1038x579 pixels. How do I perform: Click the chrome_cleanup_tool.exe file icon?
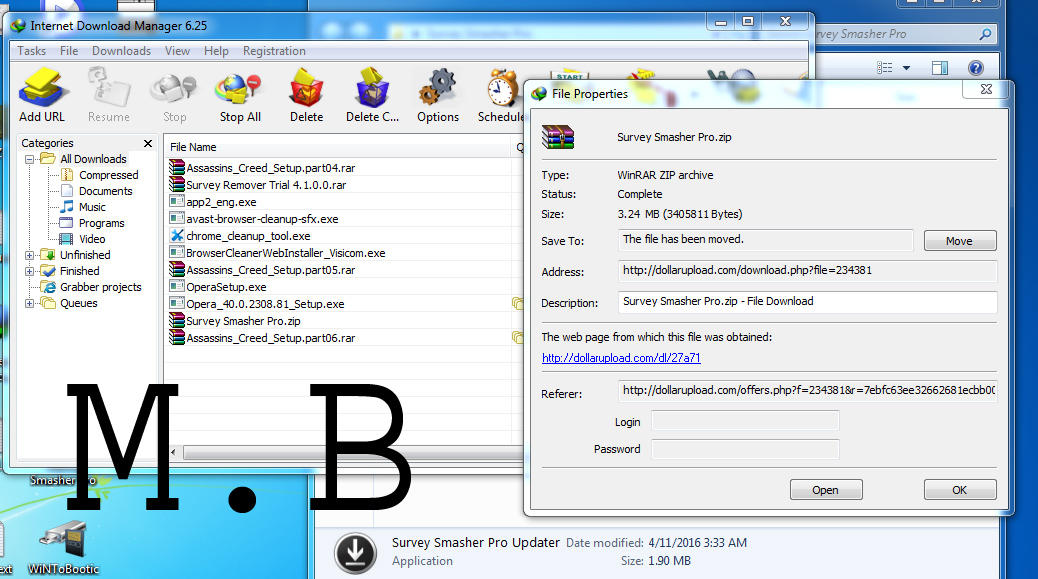point(177,236)
